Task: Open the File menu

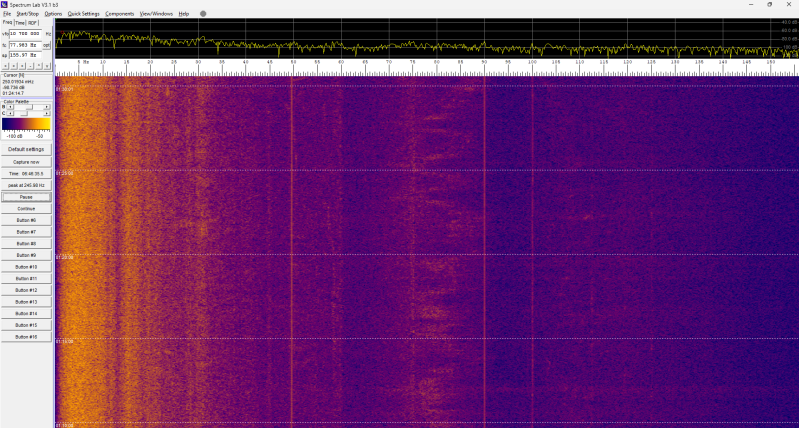Action: point(7,14)
